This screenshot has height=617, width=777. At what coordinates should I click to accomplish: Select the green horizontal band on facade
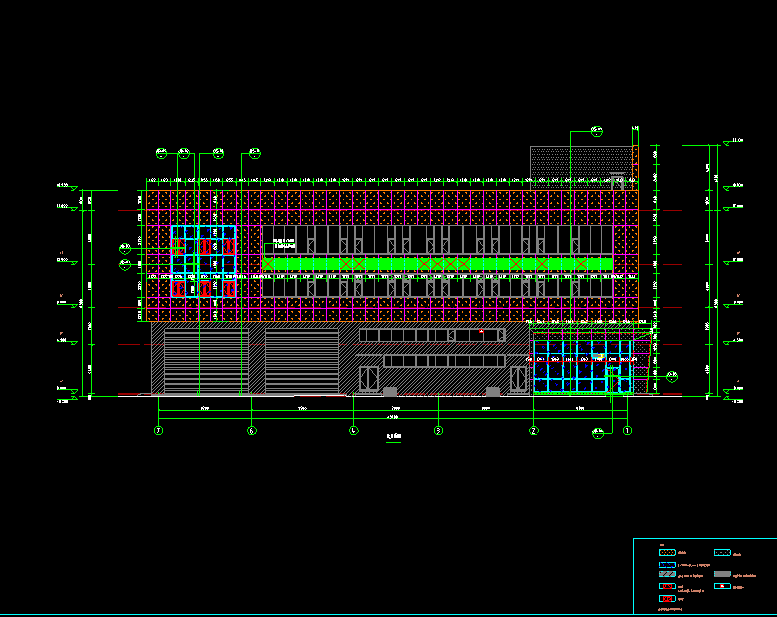coord(438,263)
